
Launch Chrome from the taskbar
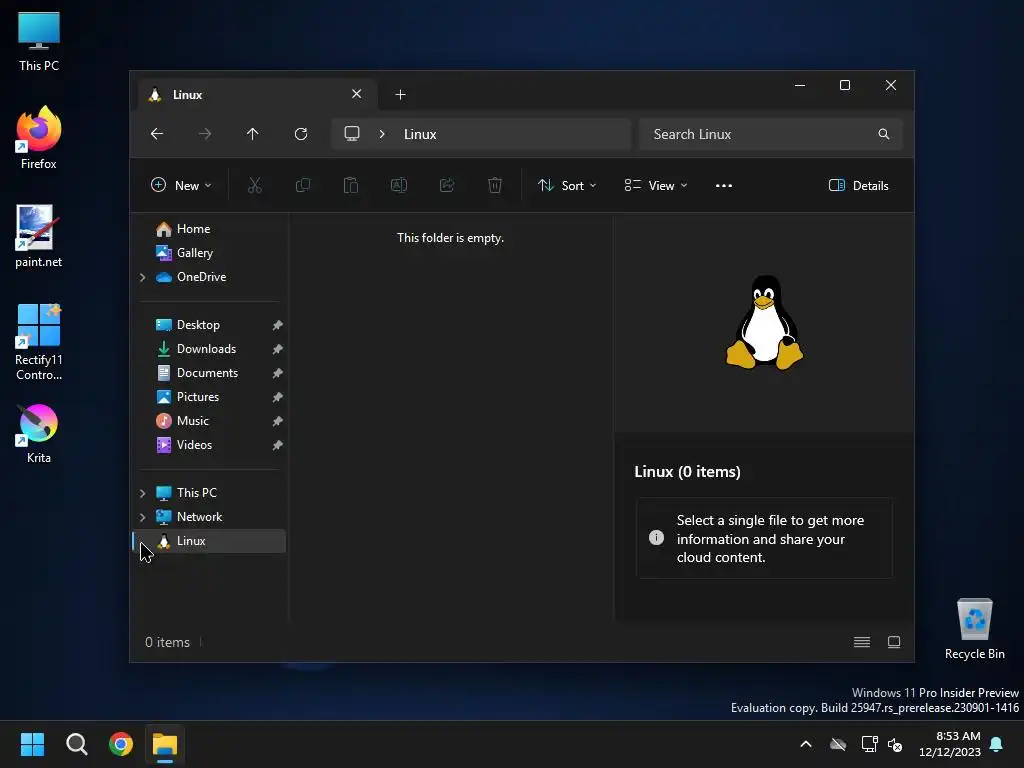[x=121, y=744]
